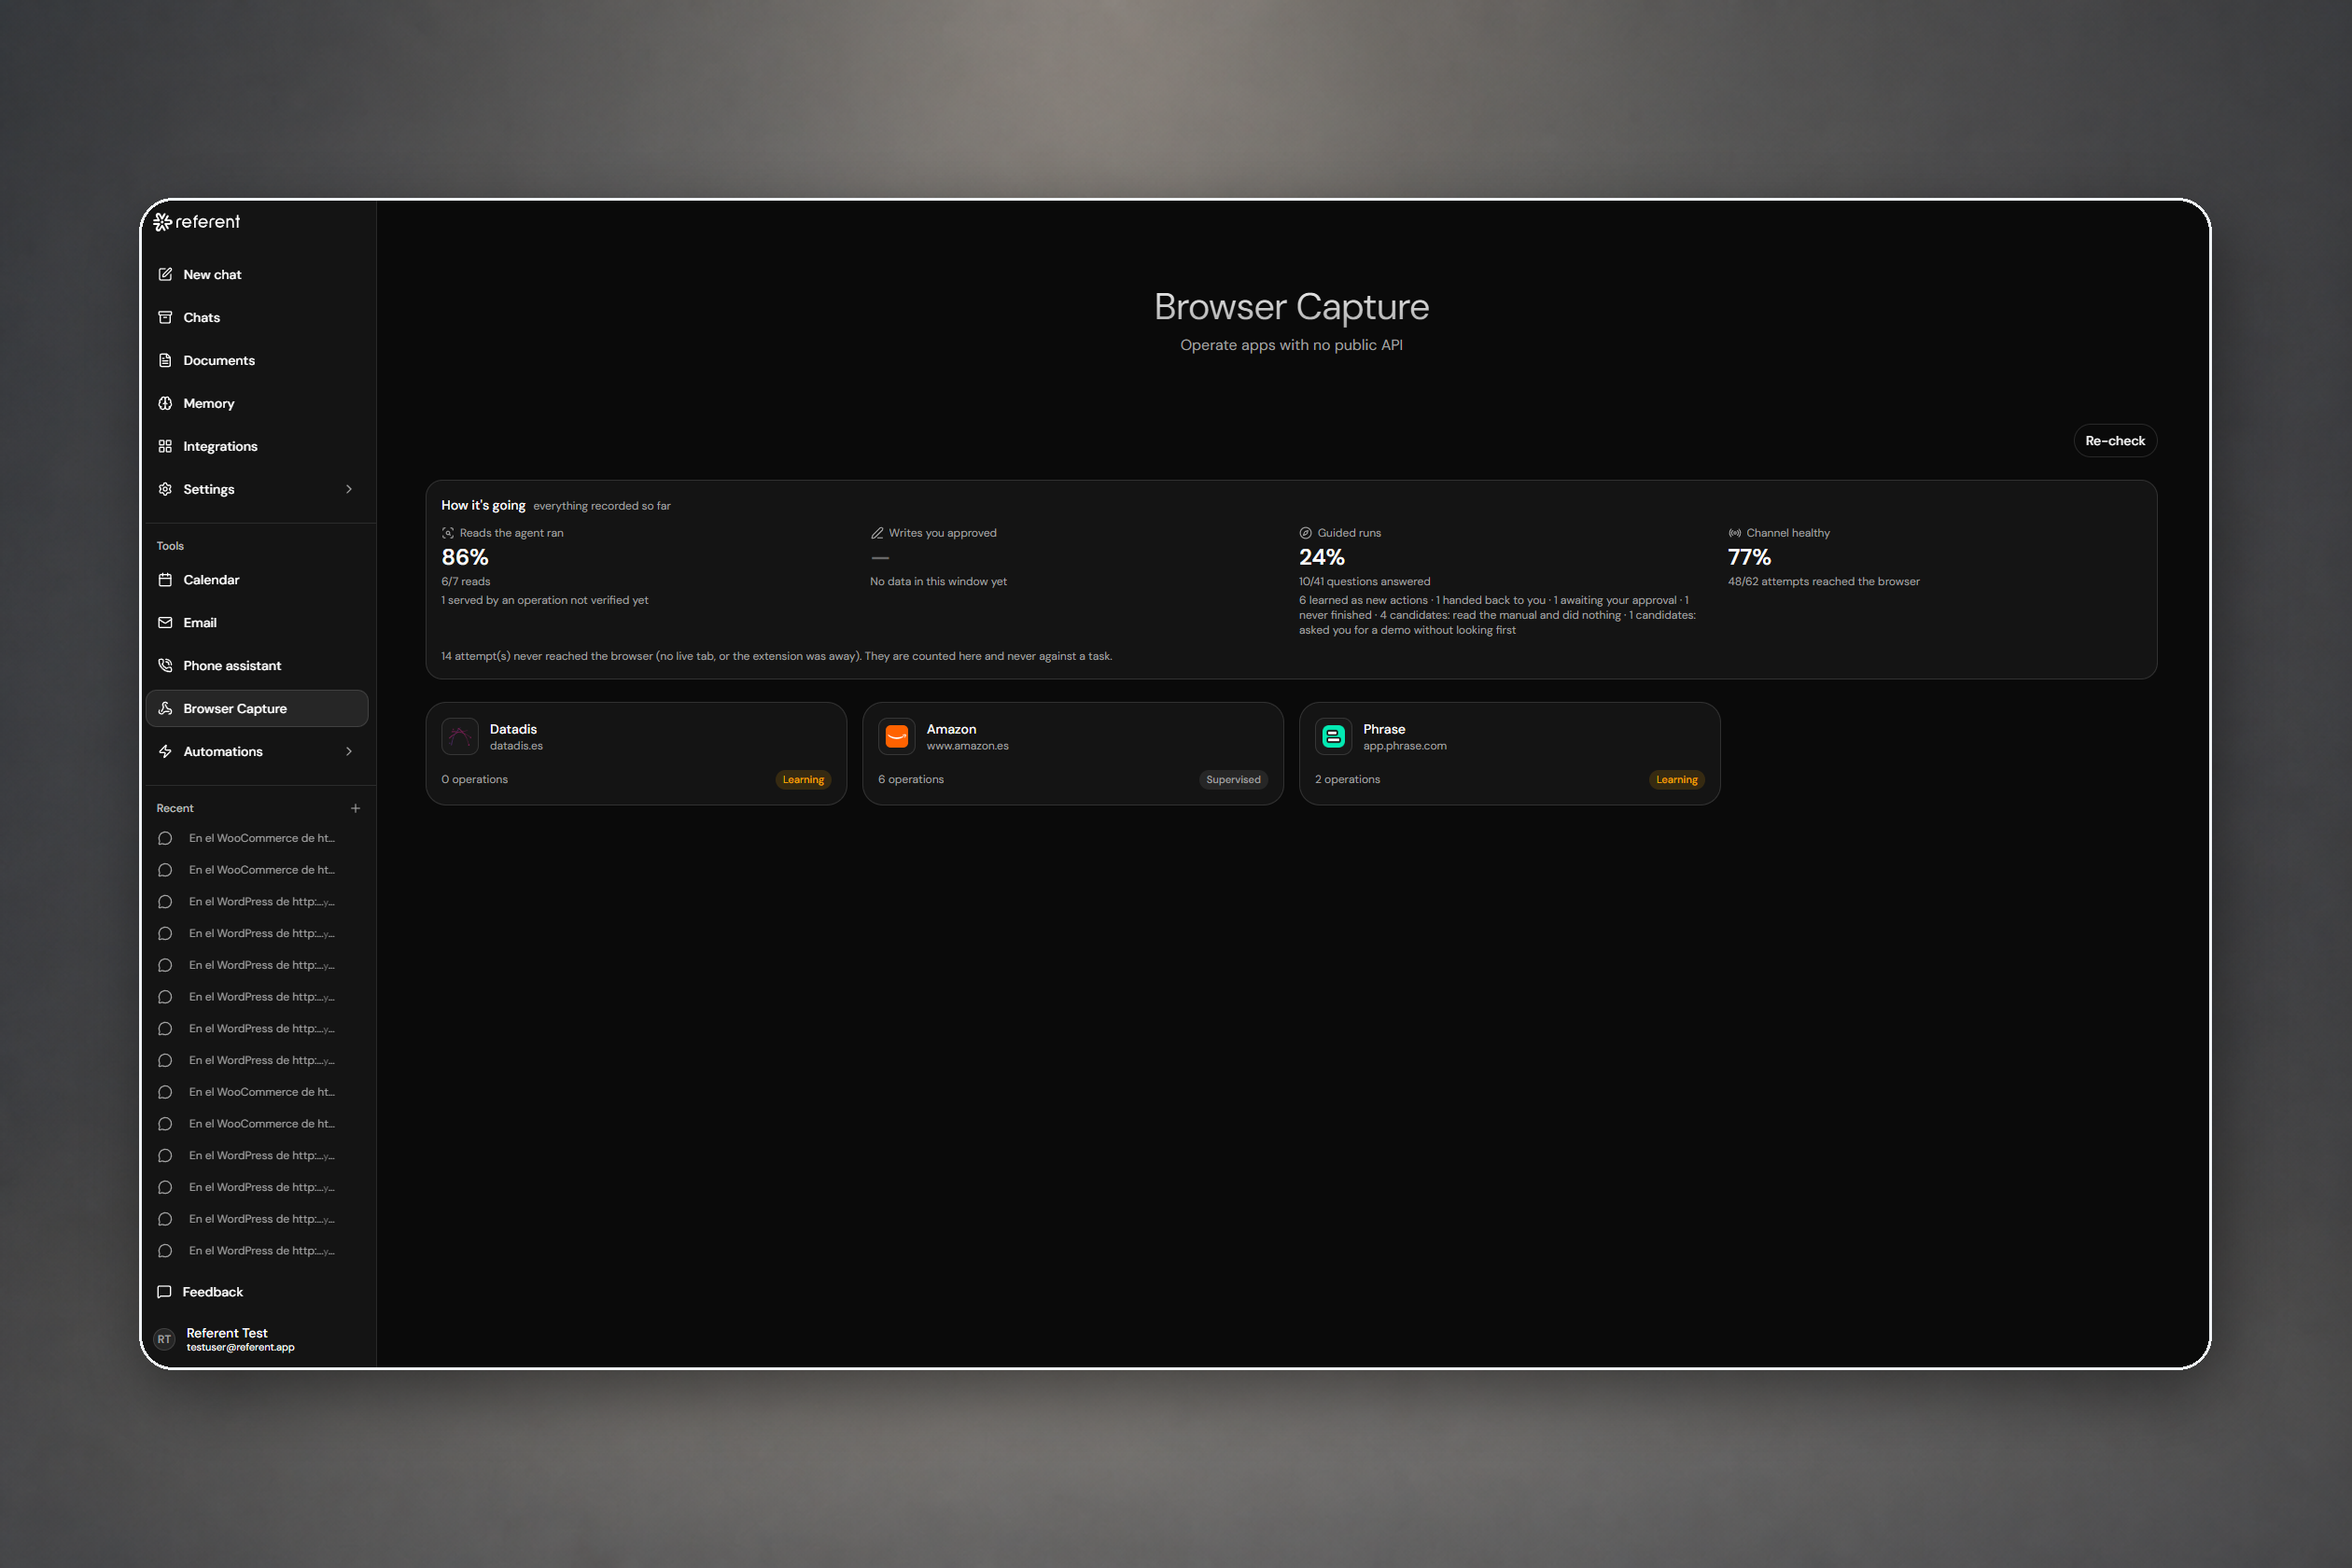Screen dimensions: 2352x1568
Task: Click the Supervised badge on Amazon card
Action: [1233, 780]
